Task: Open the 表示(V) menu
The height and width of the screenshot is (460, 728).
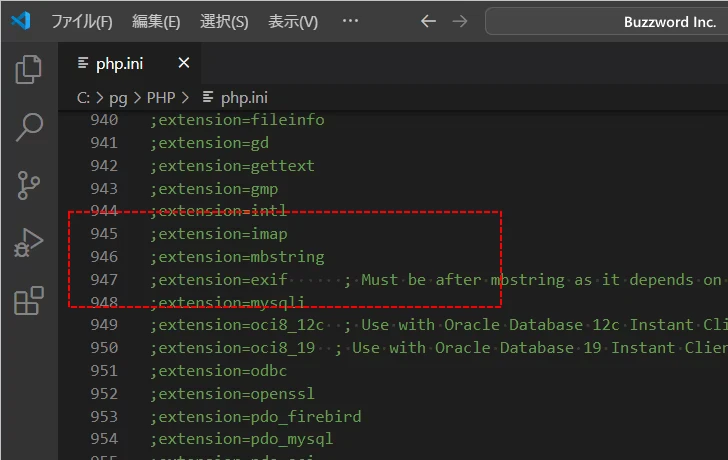Action: click(x=293, y=21)
